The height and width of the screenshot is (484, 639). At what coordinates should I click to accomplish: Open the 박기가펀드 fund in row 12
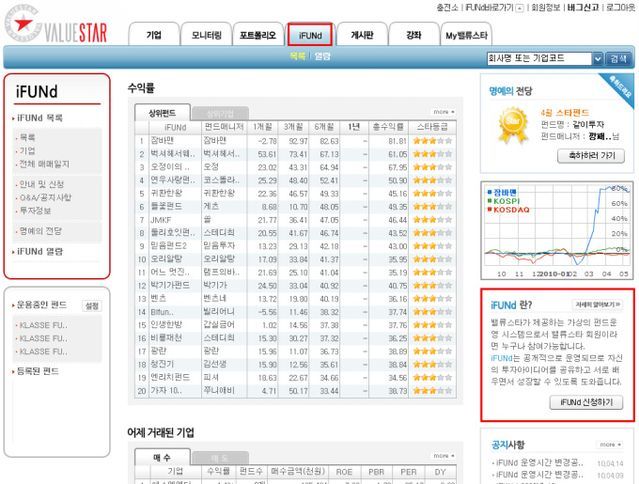(170, 285)
